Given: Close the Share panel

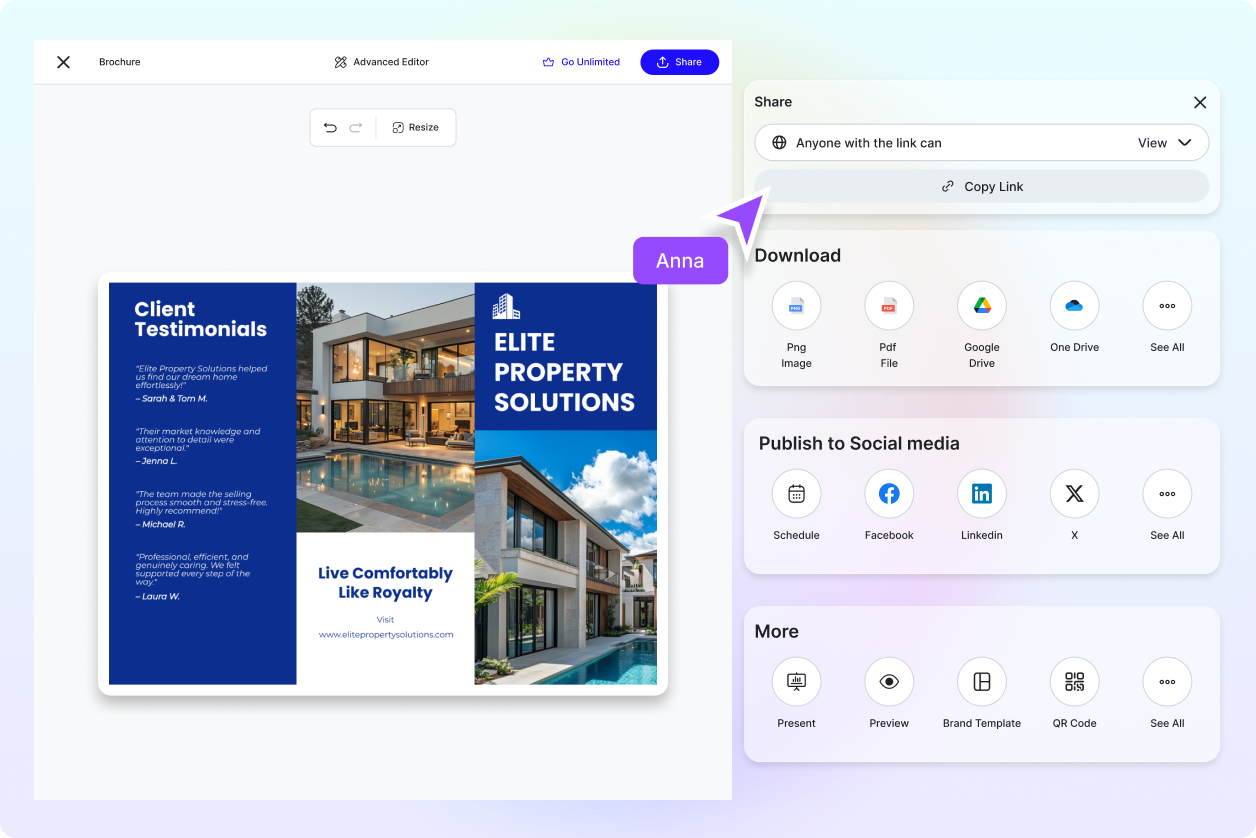Looking at the screenshot, I should [x=1200, y=102].
